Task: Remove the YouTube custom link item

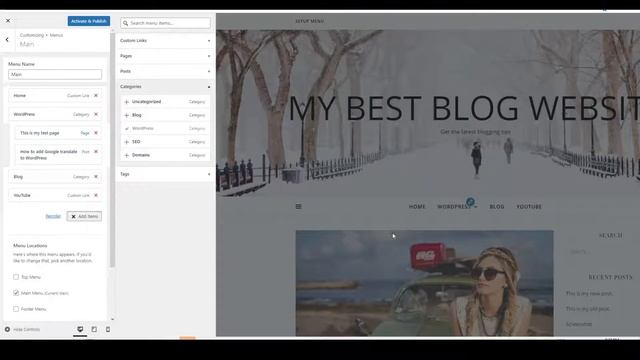Action: coord(96,196)
